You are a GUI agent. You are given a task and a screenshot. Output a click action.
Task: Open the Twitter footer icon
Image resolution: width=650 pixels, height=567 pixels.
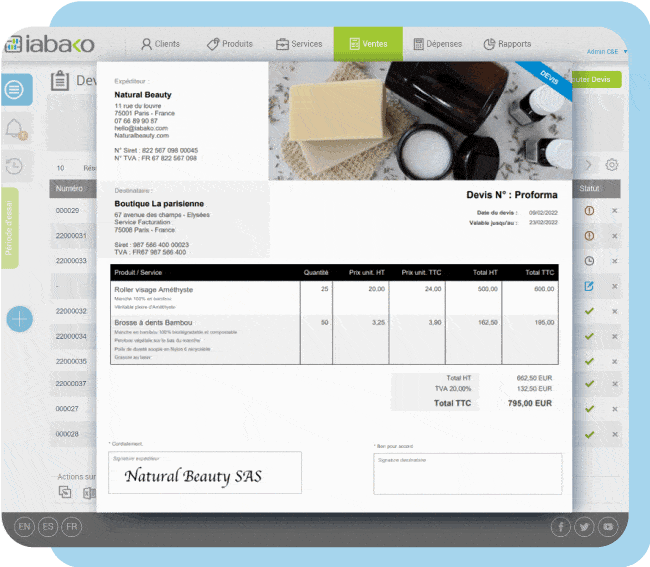click(x=584, y=527)
